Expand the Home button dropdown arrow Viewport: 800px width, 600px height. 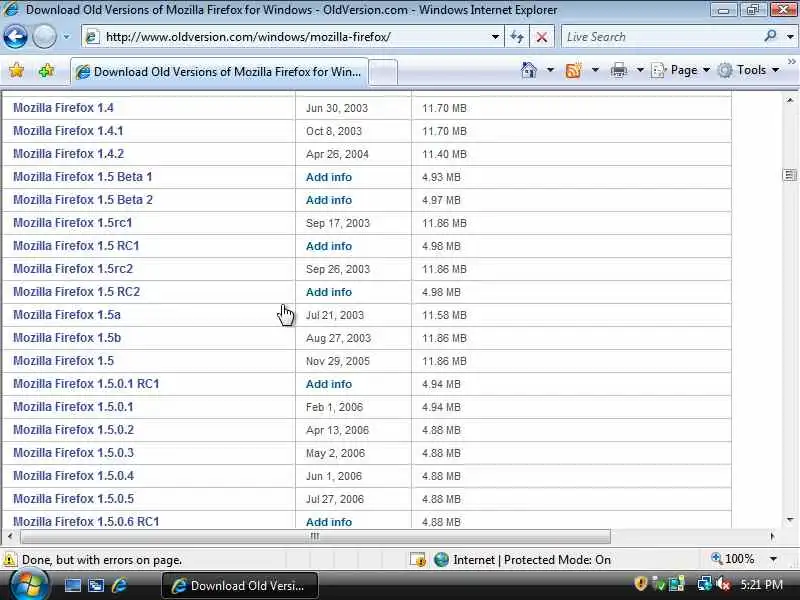(x=550, y=70)
